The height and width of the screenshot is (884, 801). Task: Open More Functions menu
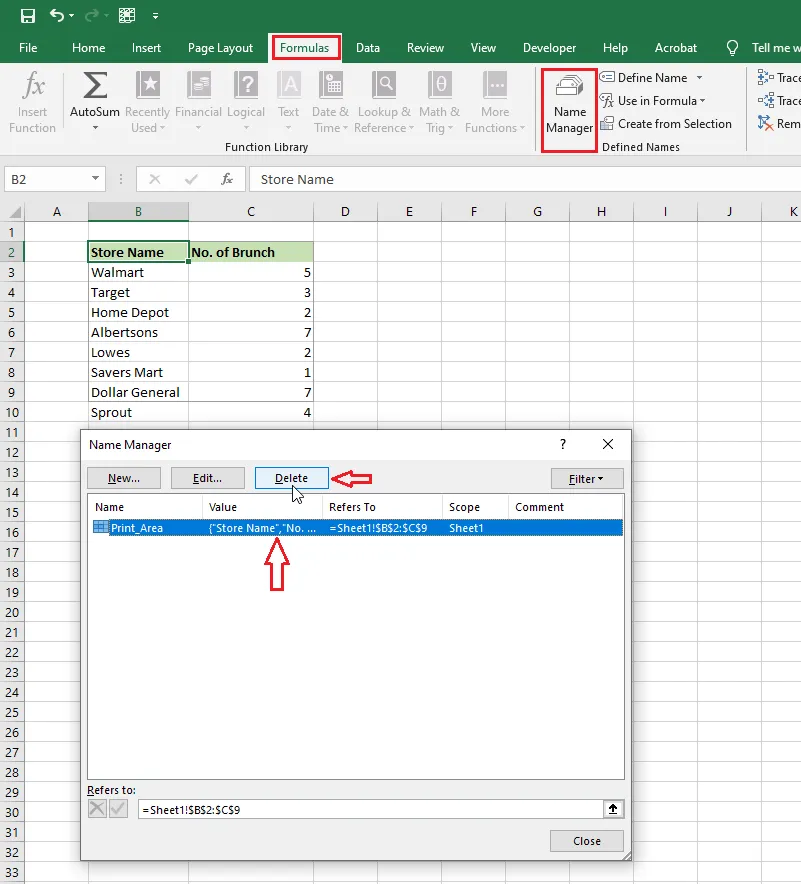click(x=495, y=102)
